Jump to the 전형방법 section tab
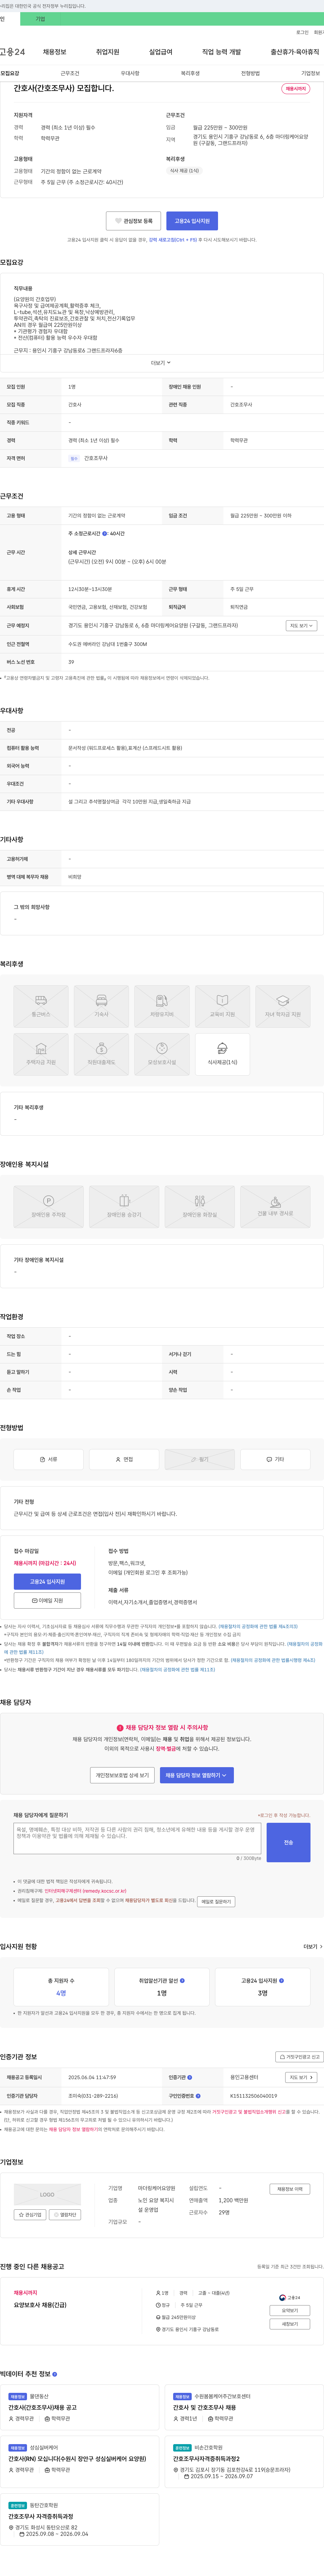The image size is (324, 2576). click(x=250, y=73)
